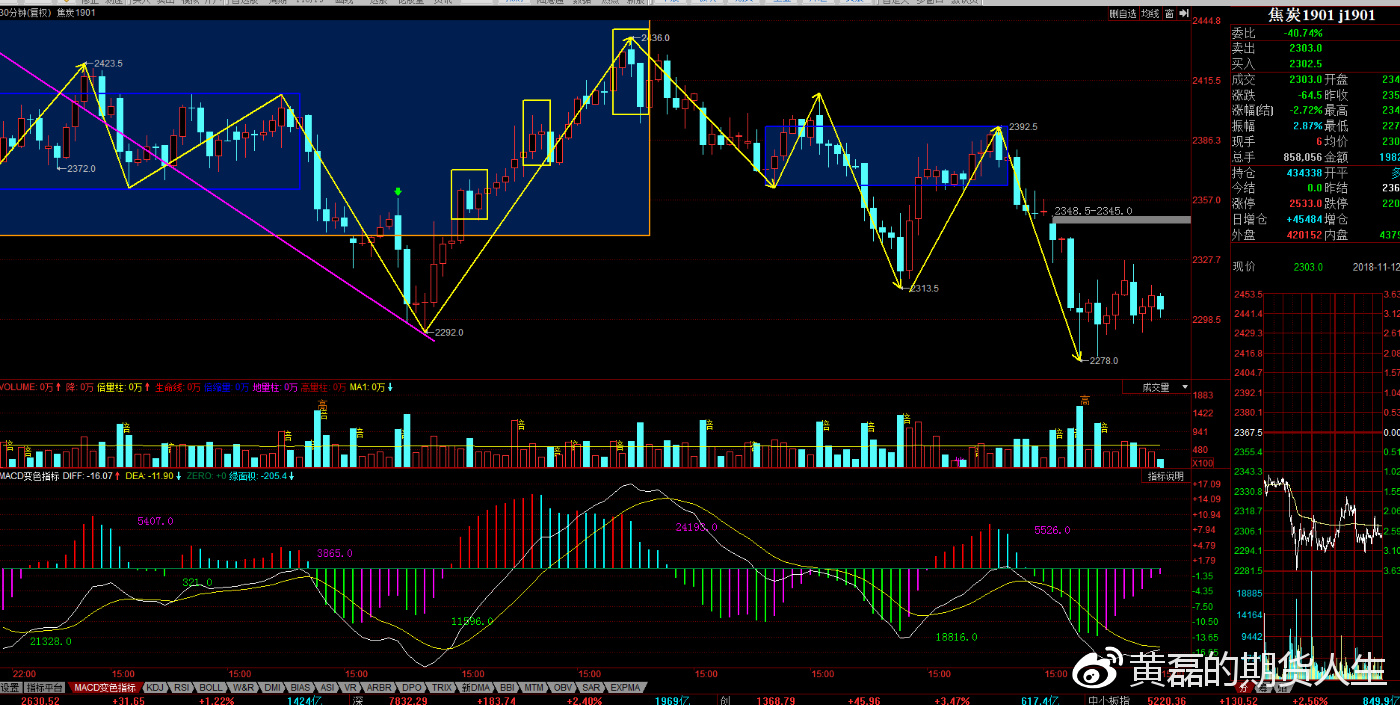This screenshot has width=1400, height=705.
Task: Switch to the EXPMA indicator tab
Action: point(625,688)
